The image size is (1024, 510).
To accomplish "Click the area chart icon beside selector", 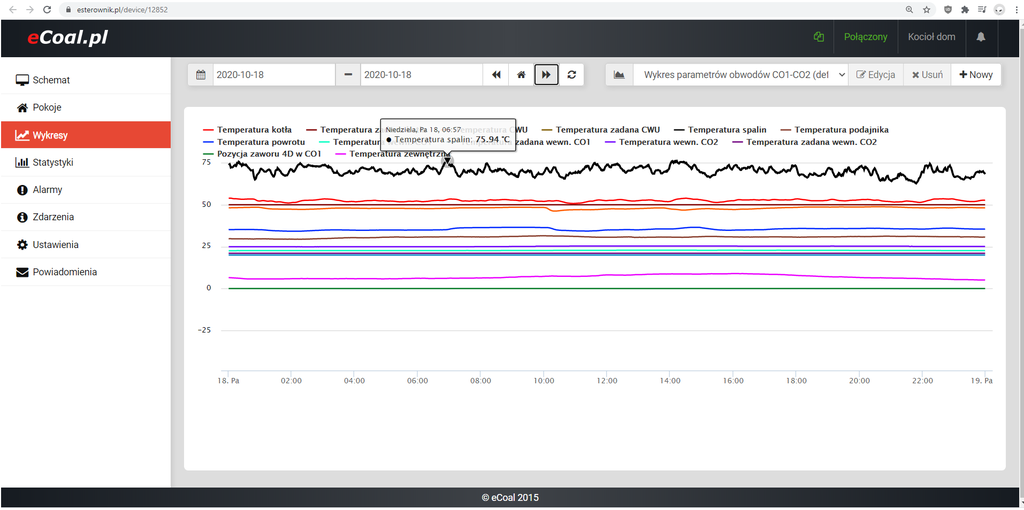I will 619,75.
